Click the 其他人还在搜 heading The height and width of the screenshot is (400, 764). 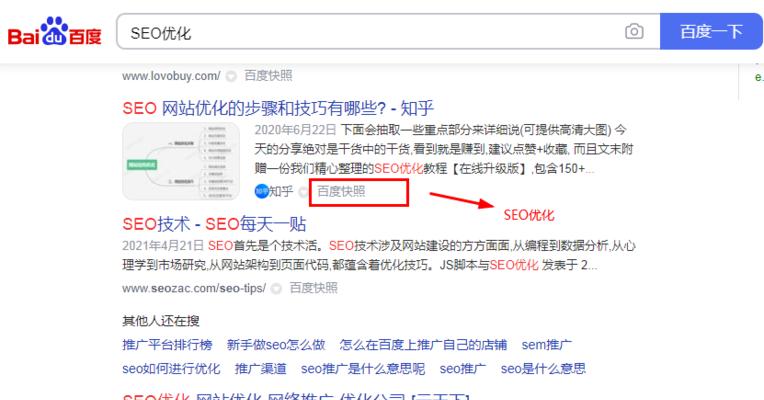coord(161,321)
